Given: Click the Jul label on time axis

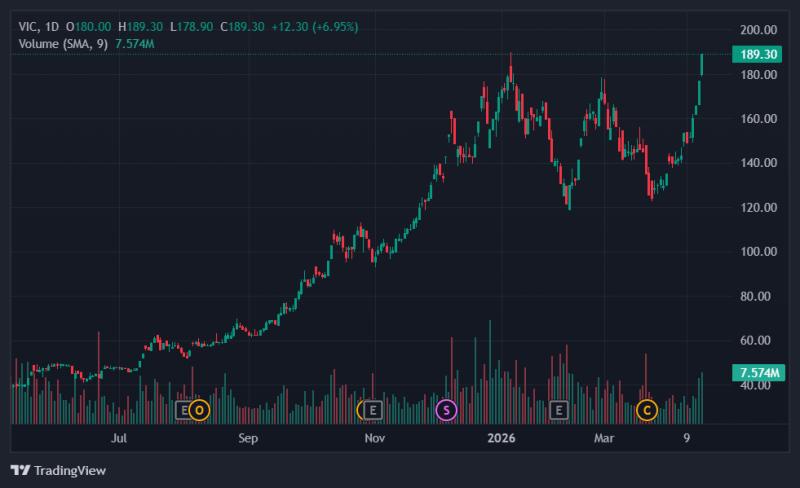Looking at the screenshot, I should click(x=118, y=438).
